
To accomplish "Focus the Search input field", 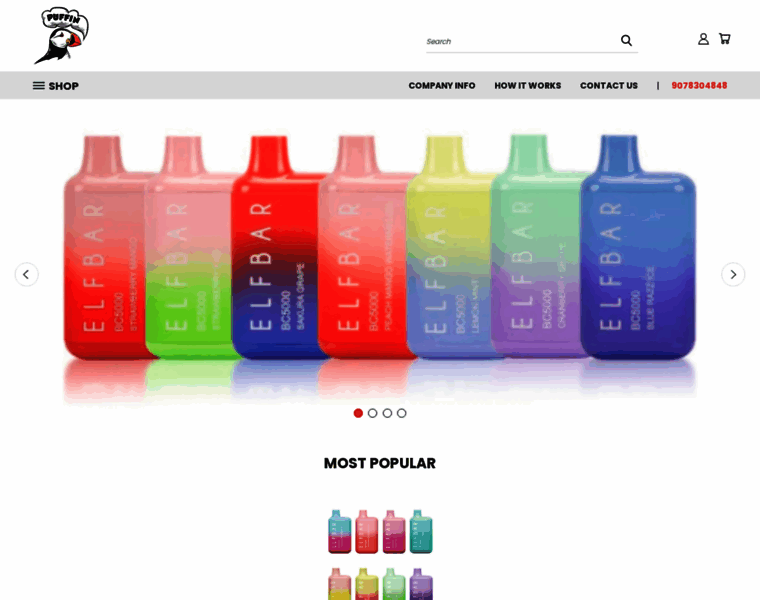I will click(x=521, y=41).
